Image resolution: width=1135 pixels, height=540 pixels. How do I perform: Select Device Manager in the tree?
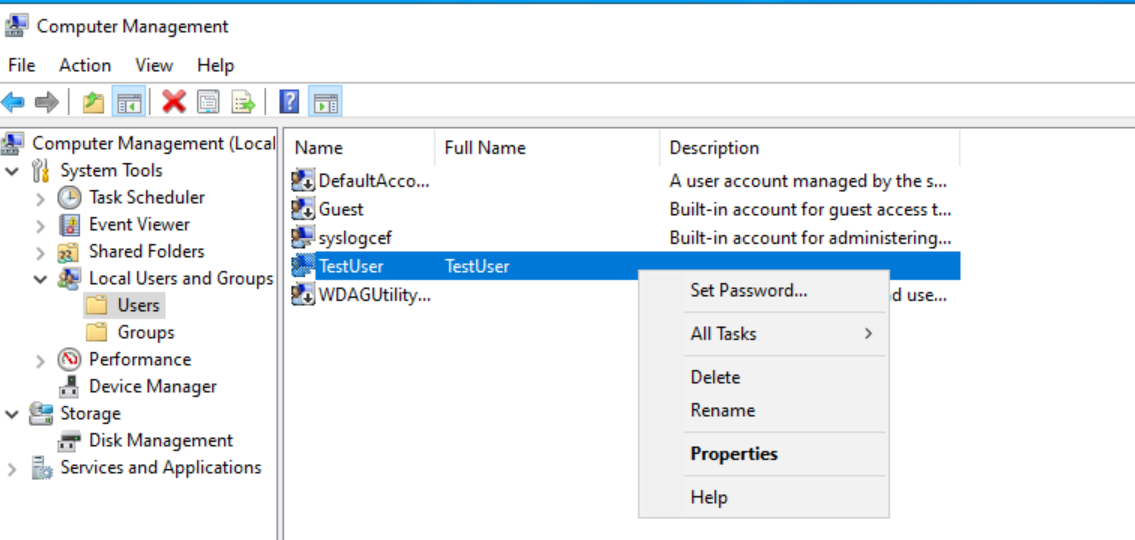[152, 386]
